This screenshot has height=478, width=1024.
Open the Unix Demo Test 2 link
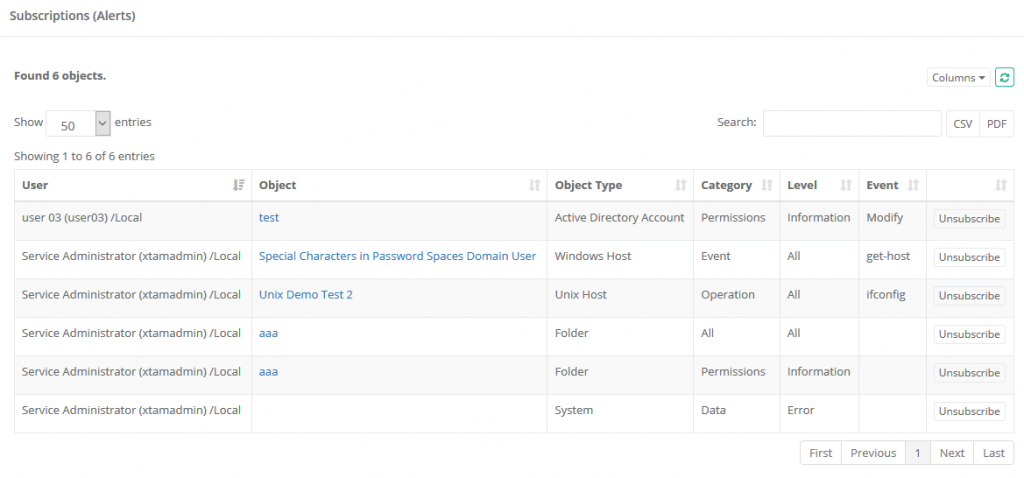click(306, 295)
